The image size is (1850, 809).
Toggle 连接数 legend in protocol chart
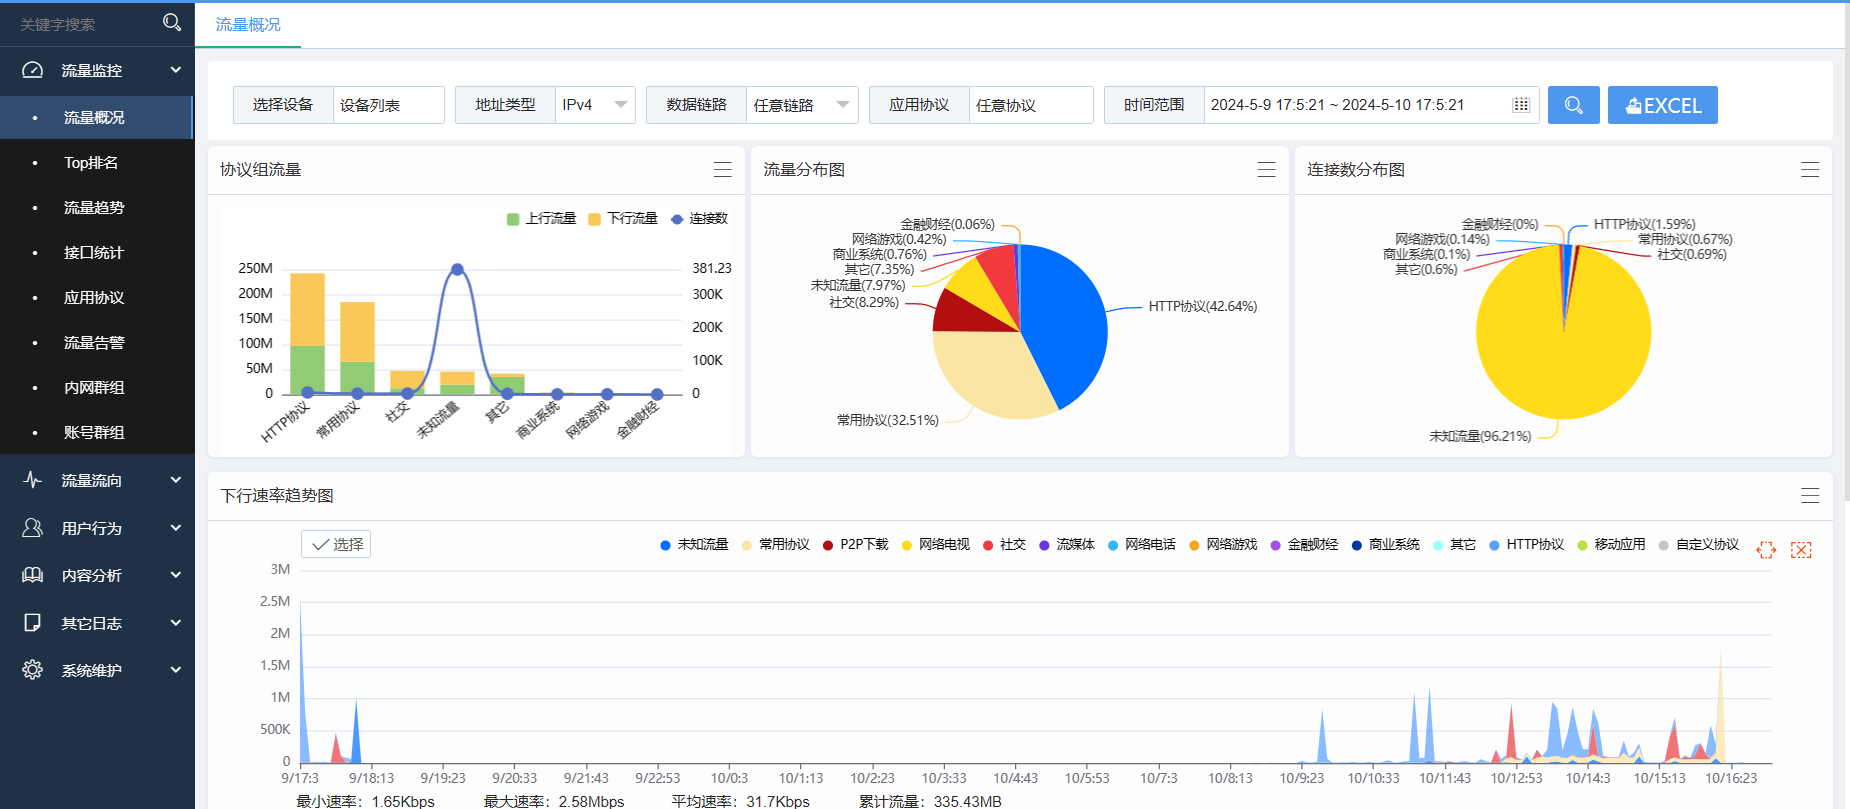[699, 218]
